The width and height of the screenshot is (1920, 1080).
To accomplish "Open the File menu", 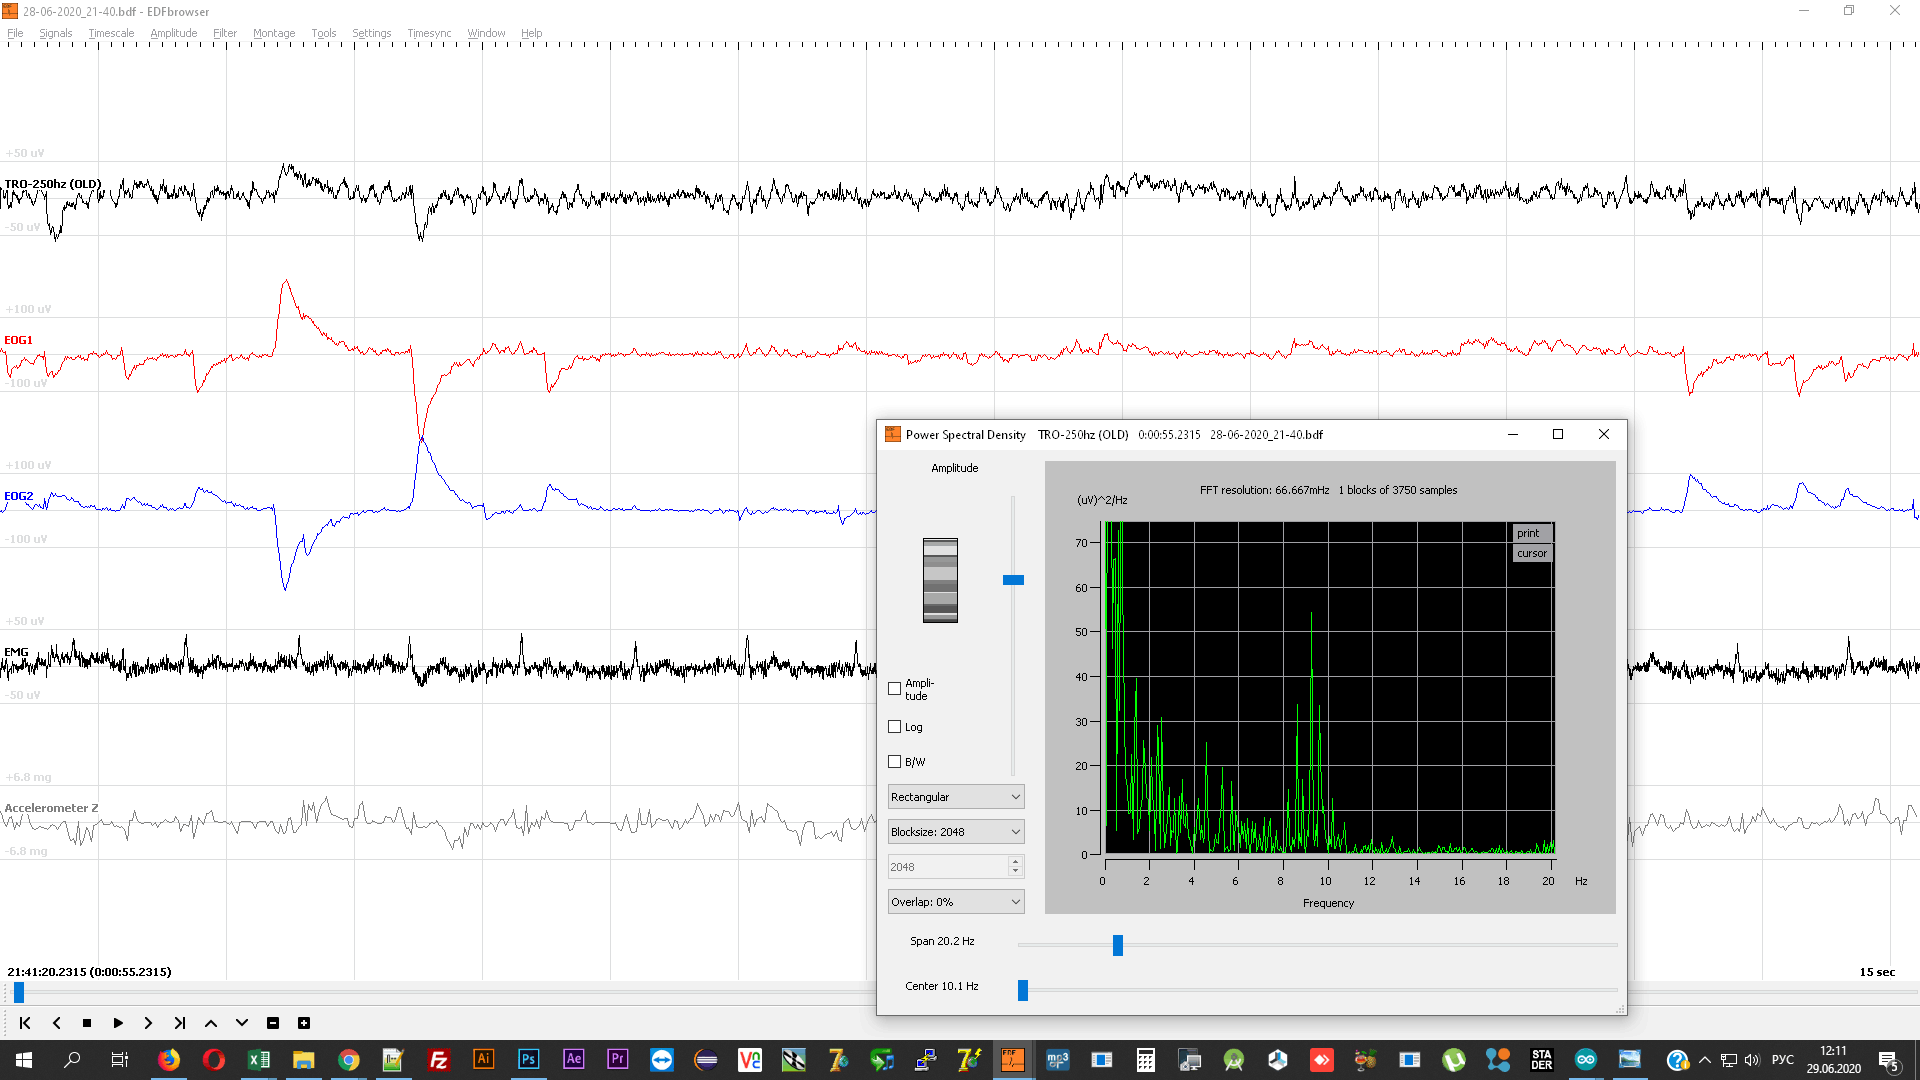I will click(15, 33).
